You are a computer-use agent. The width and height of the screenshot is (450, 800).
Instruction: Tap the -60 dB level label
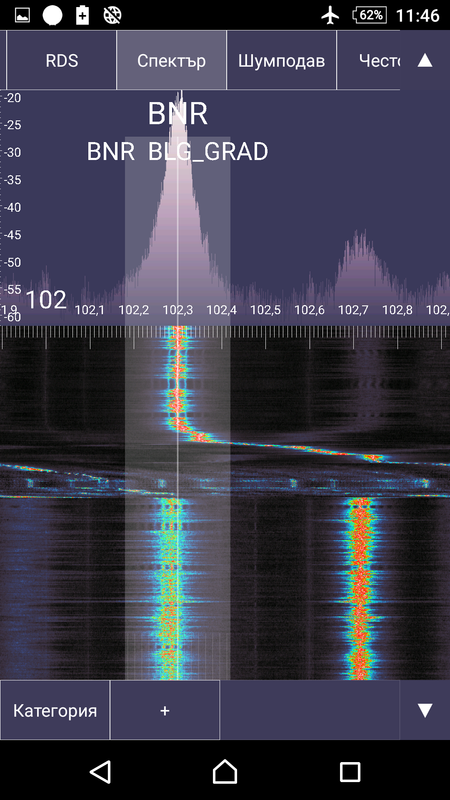click(x=13, y=317)
